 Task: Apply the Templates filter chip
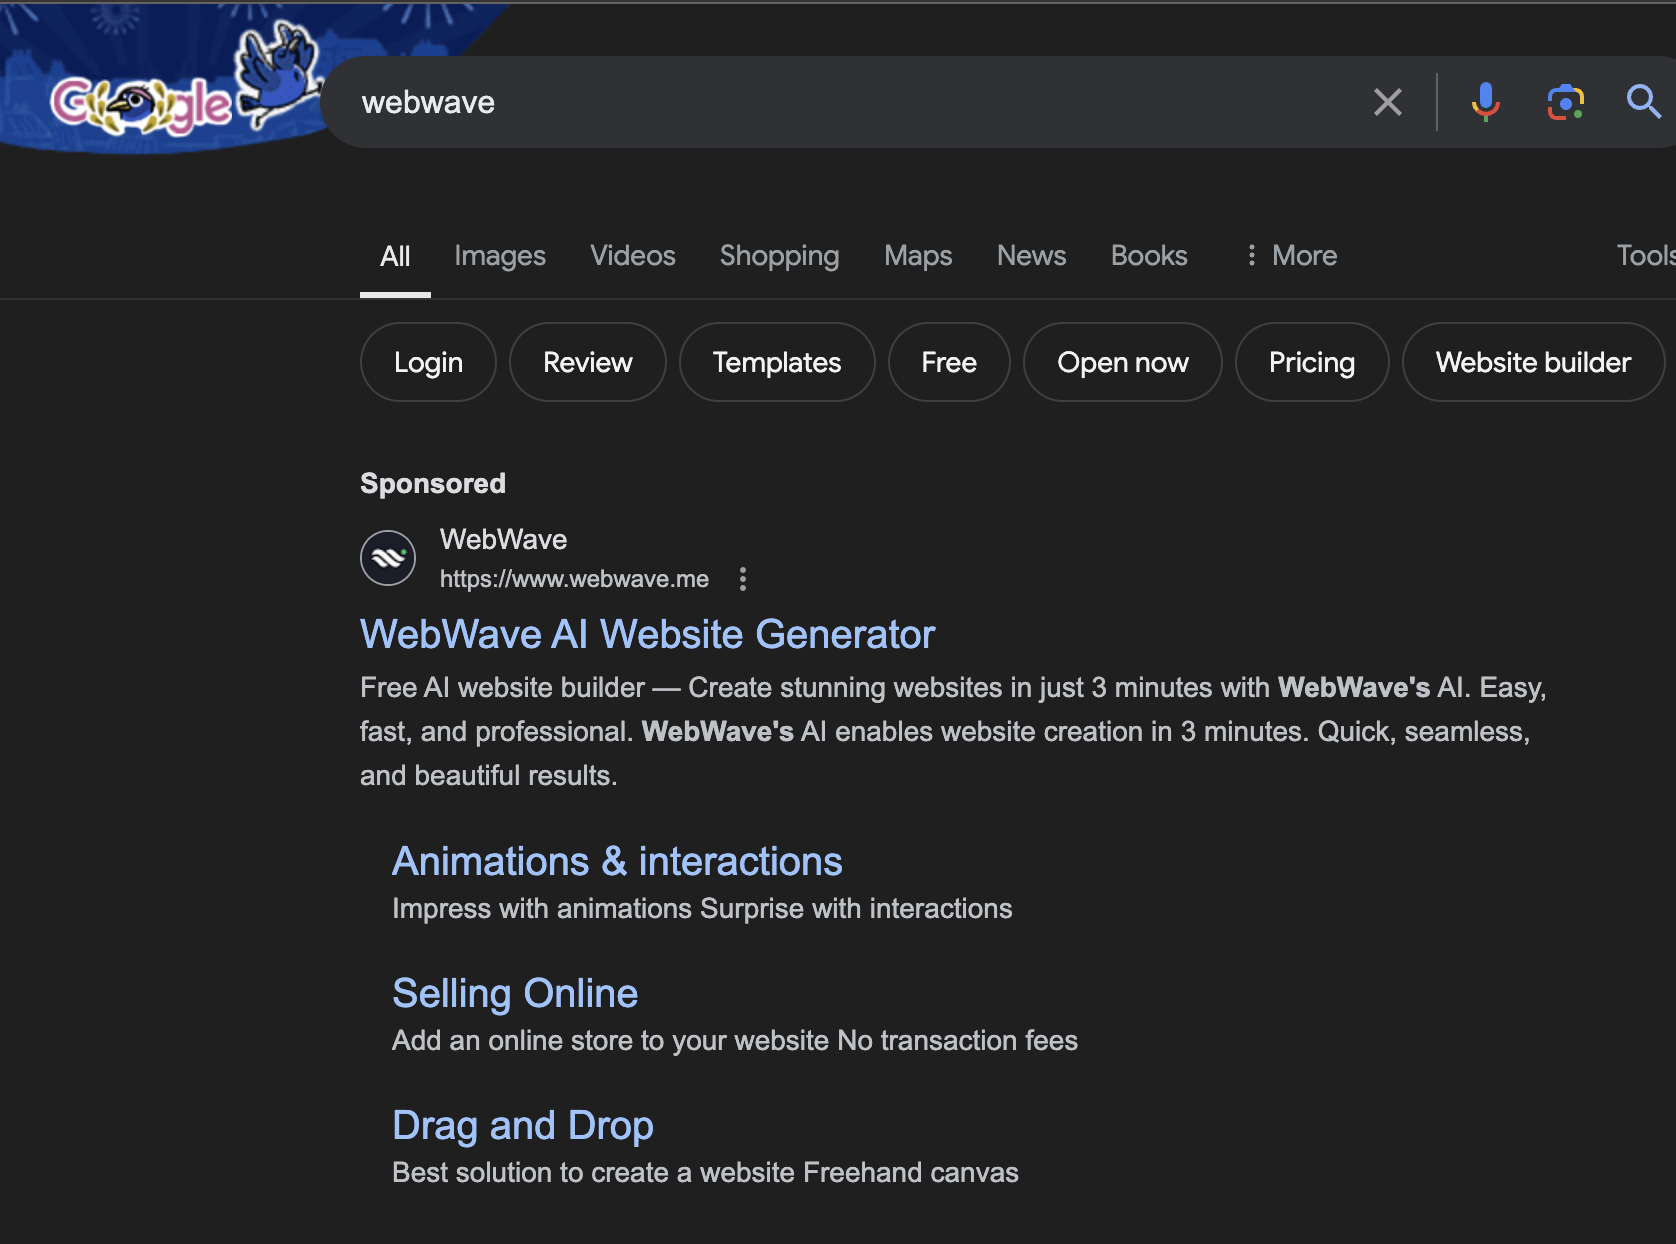(777, 362)
